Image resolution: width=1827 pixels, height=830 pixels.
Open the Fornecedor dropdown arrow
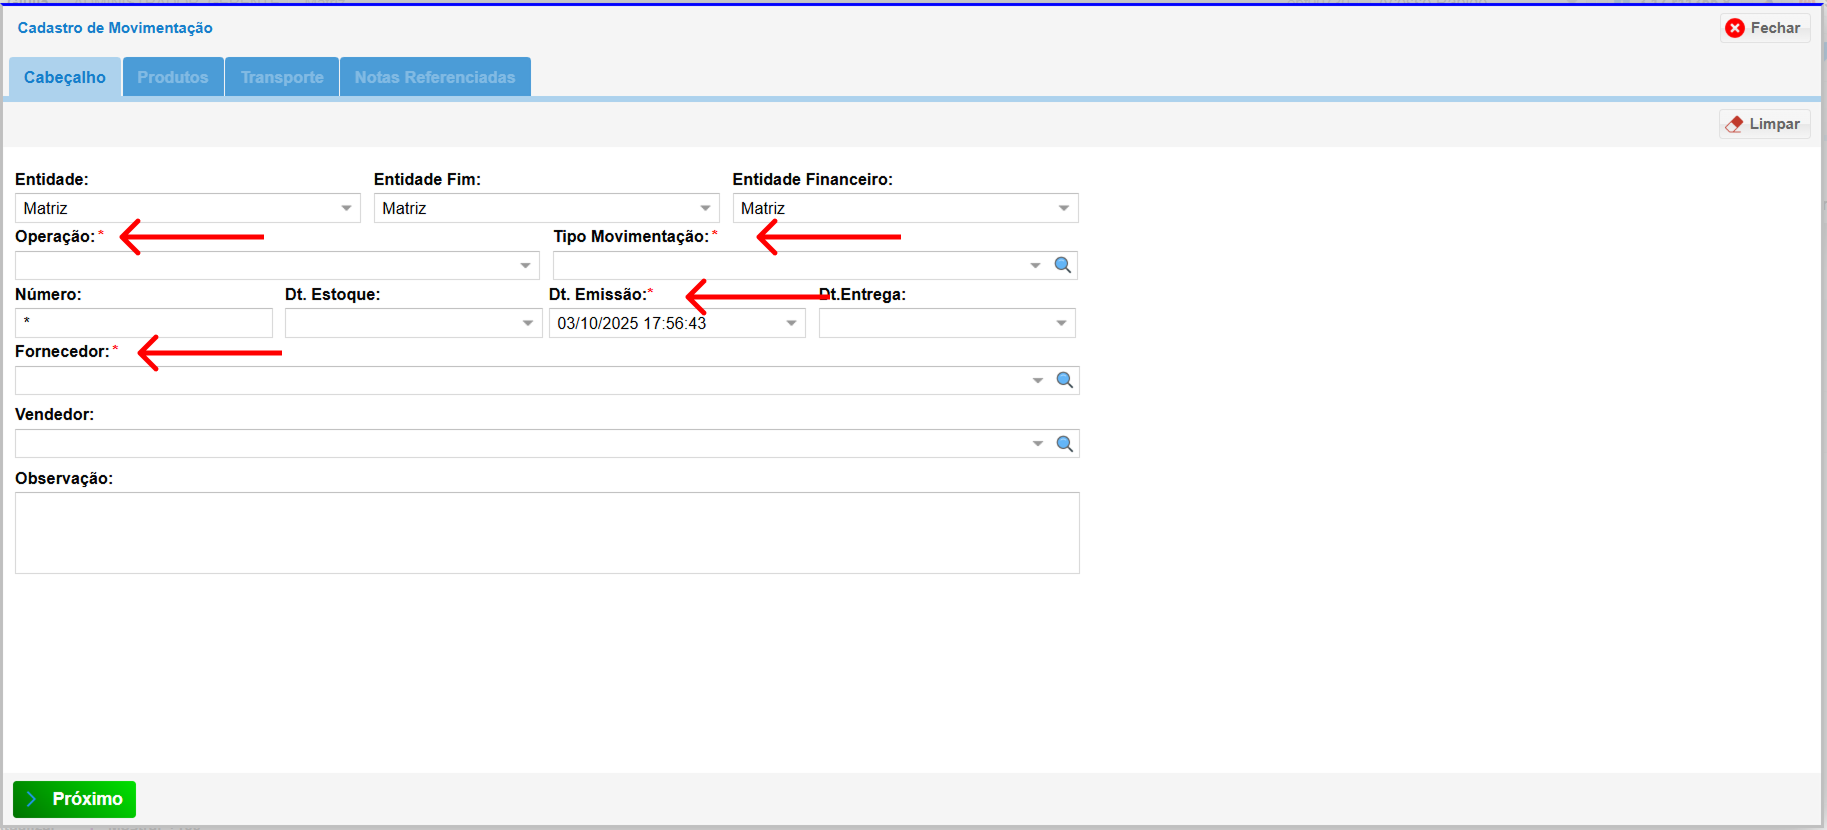pyautogui.click(x=1038, y=380)
